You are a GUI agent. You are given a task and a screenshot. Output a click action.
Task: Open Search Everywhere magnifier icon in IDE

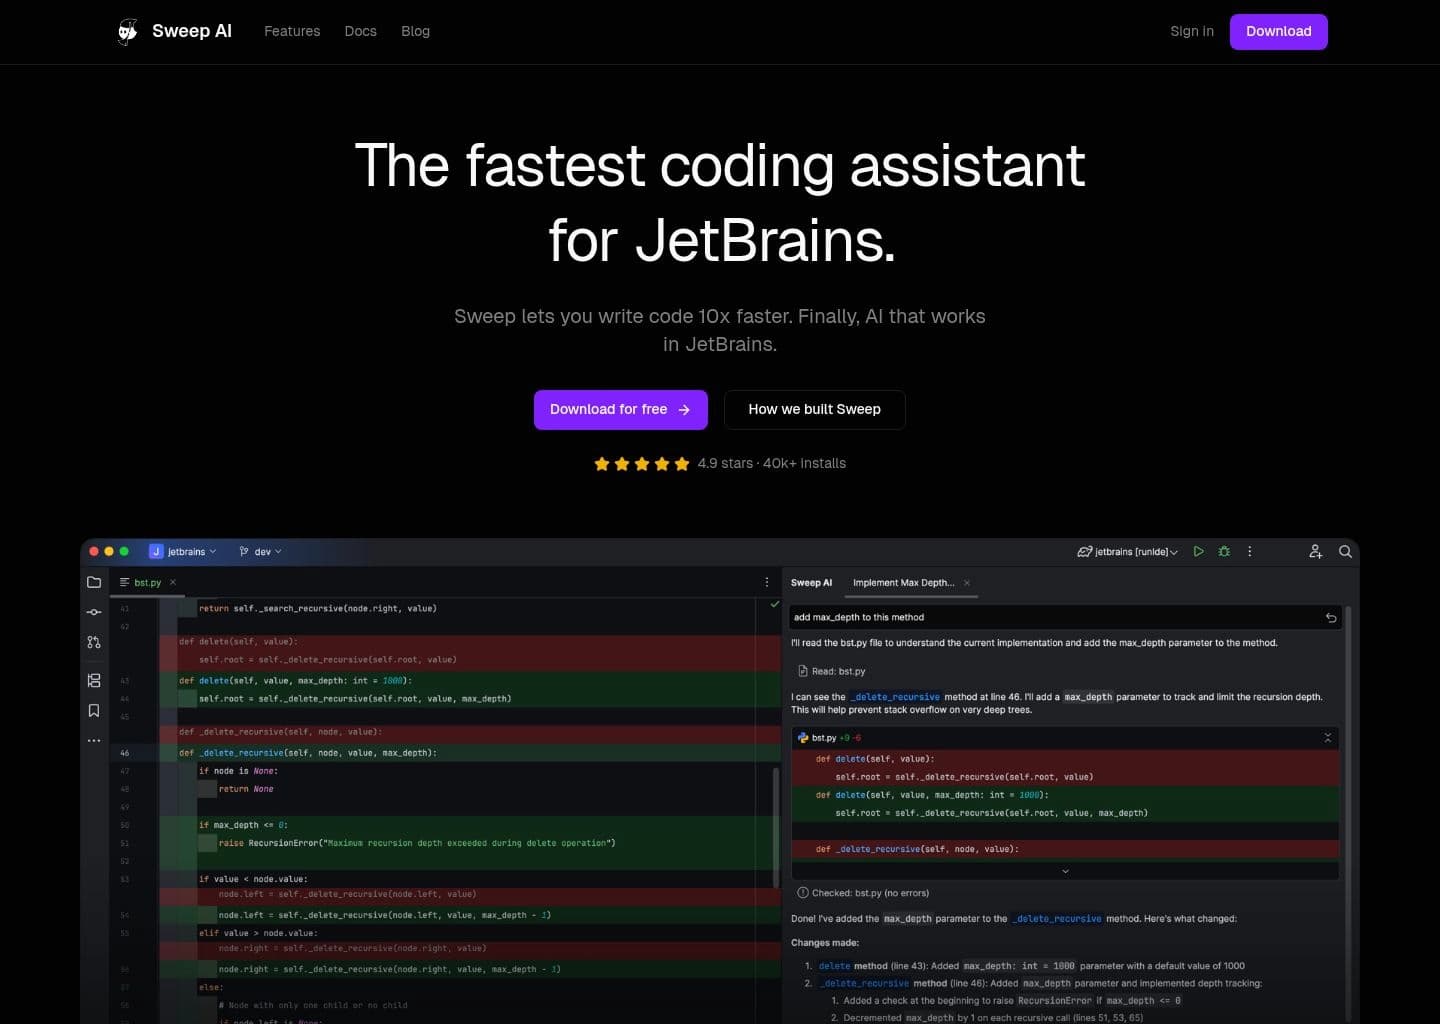(x=1346, y=552)
